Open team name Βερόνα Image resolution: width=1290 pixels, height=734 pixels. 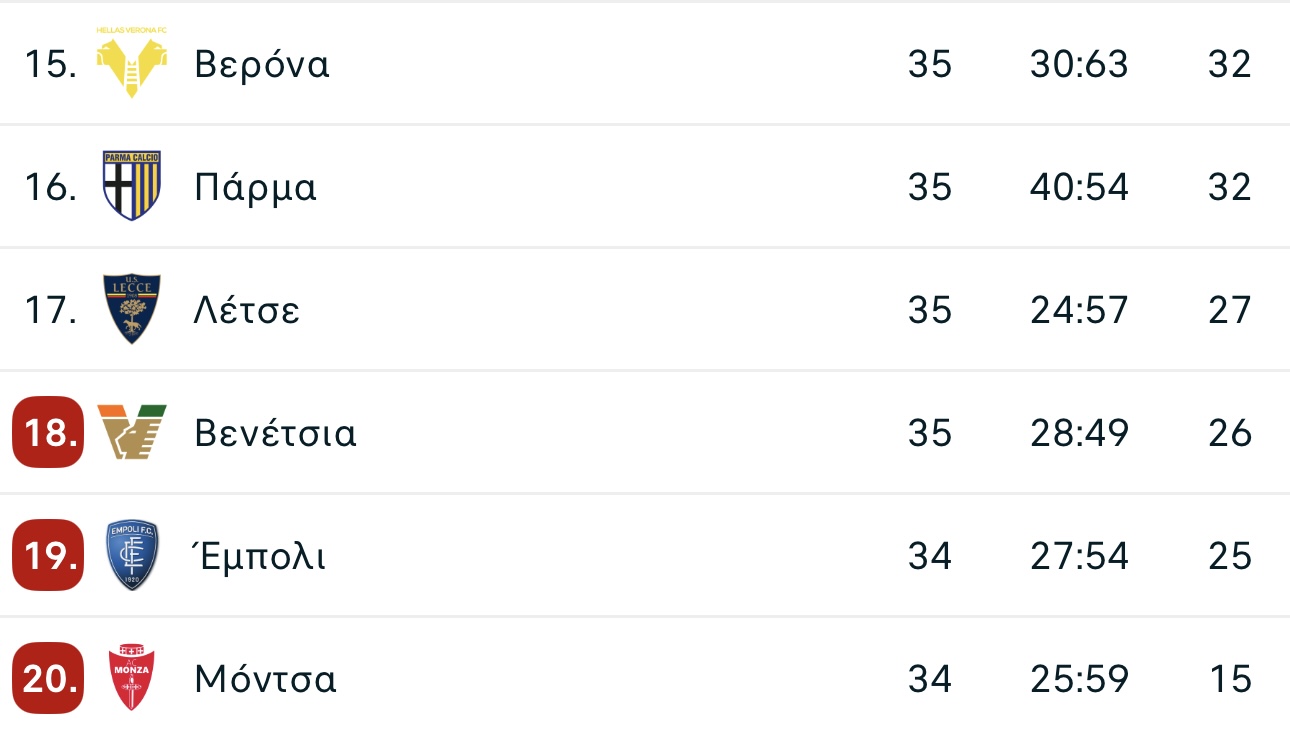[x=262, y=64]
